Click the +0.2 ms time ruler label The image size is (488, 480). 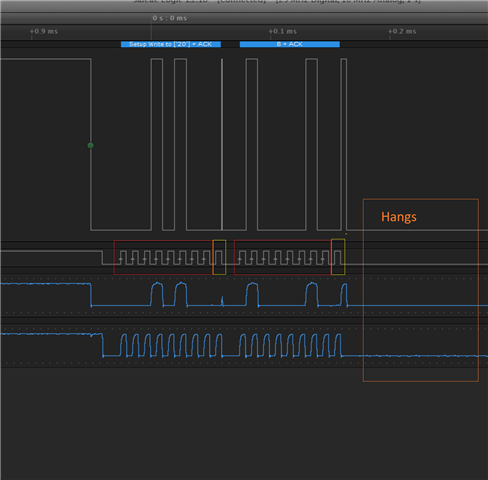(402, 31)
